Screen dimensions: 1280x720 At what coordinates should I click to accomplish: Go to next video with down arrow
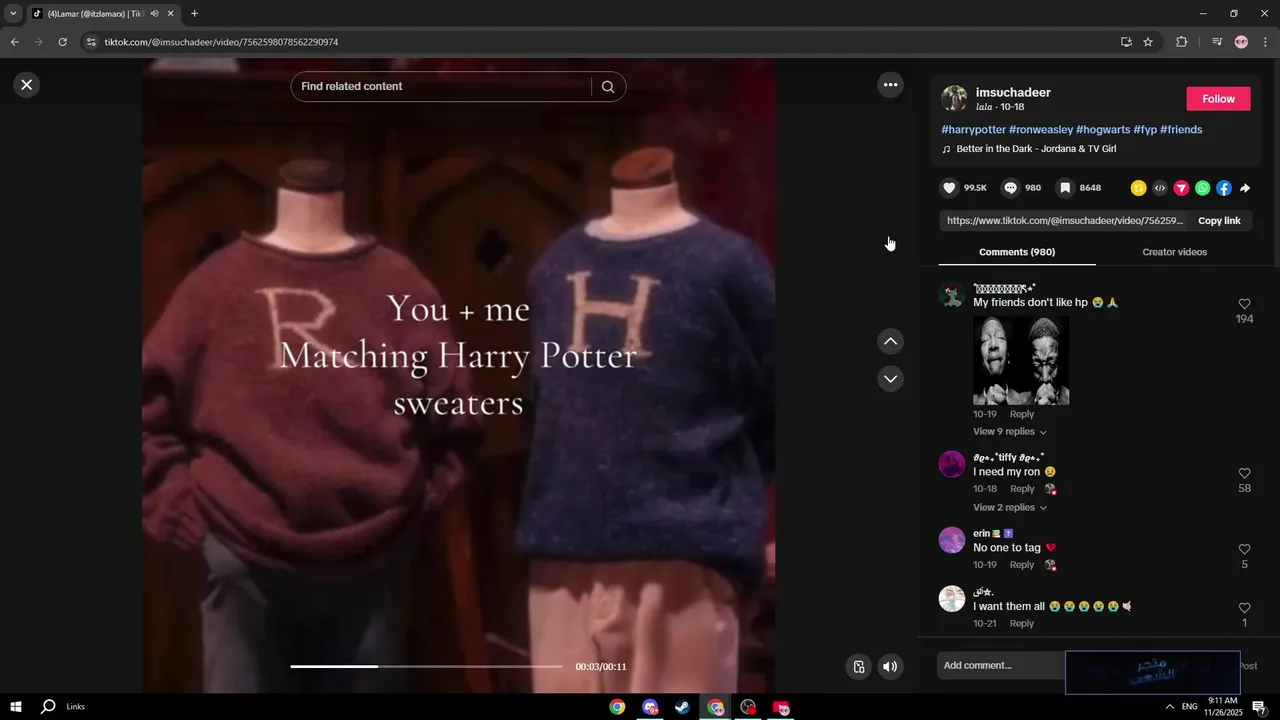click(x=890, y=379)
